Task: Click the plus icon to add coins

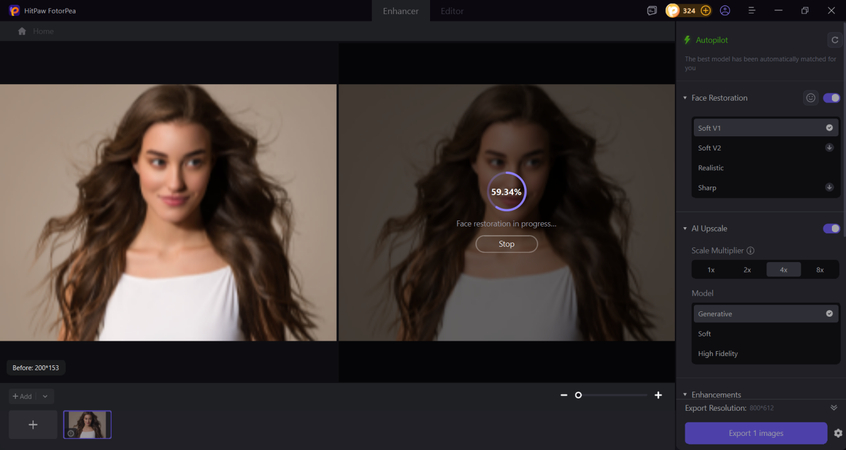Action: pyautogui.click(x=705, y=11)
